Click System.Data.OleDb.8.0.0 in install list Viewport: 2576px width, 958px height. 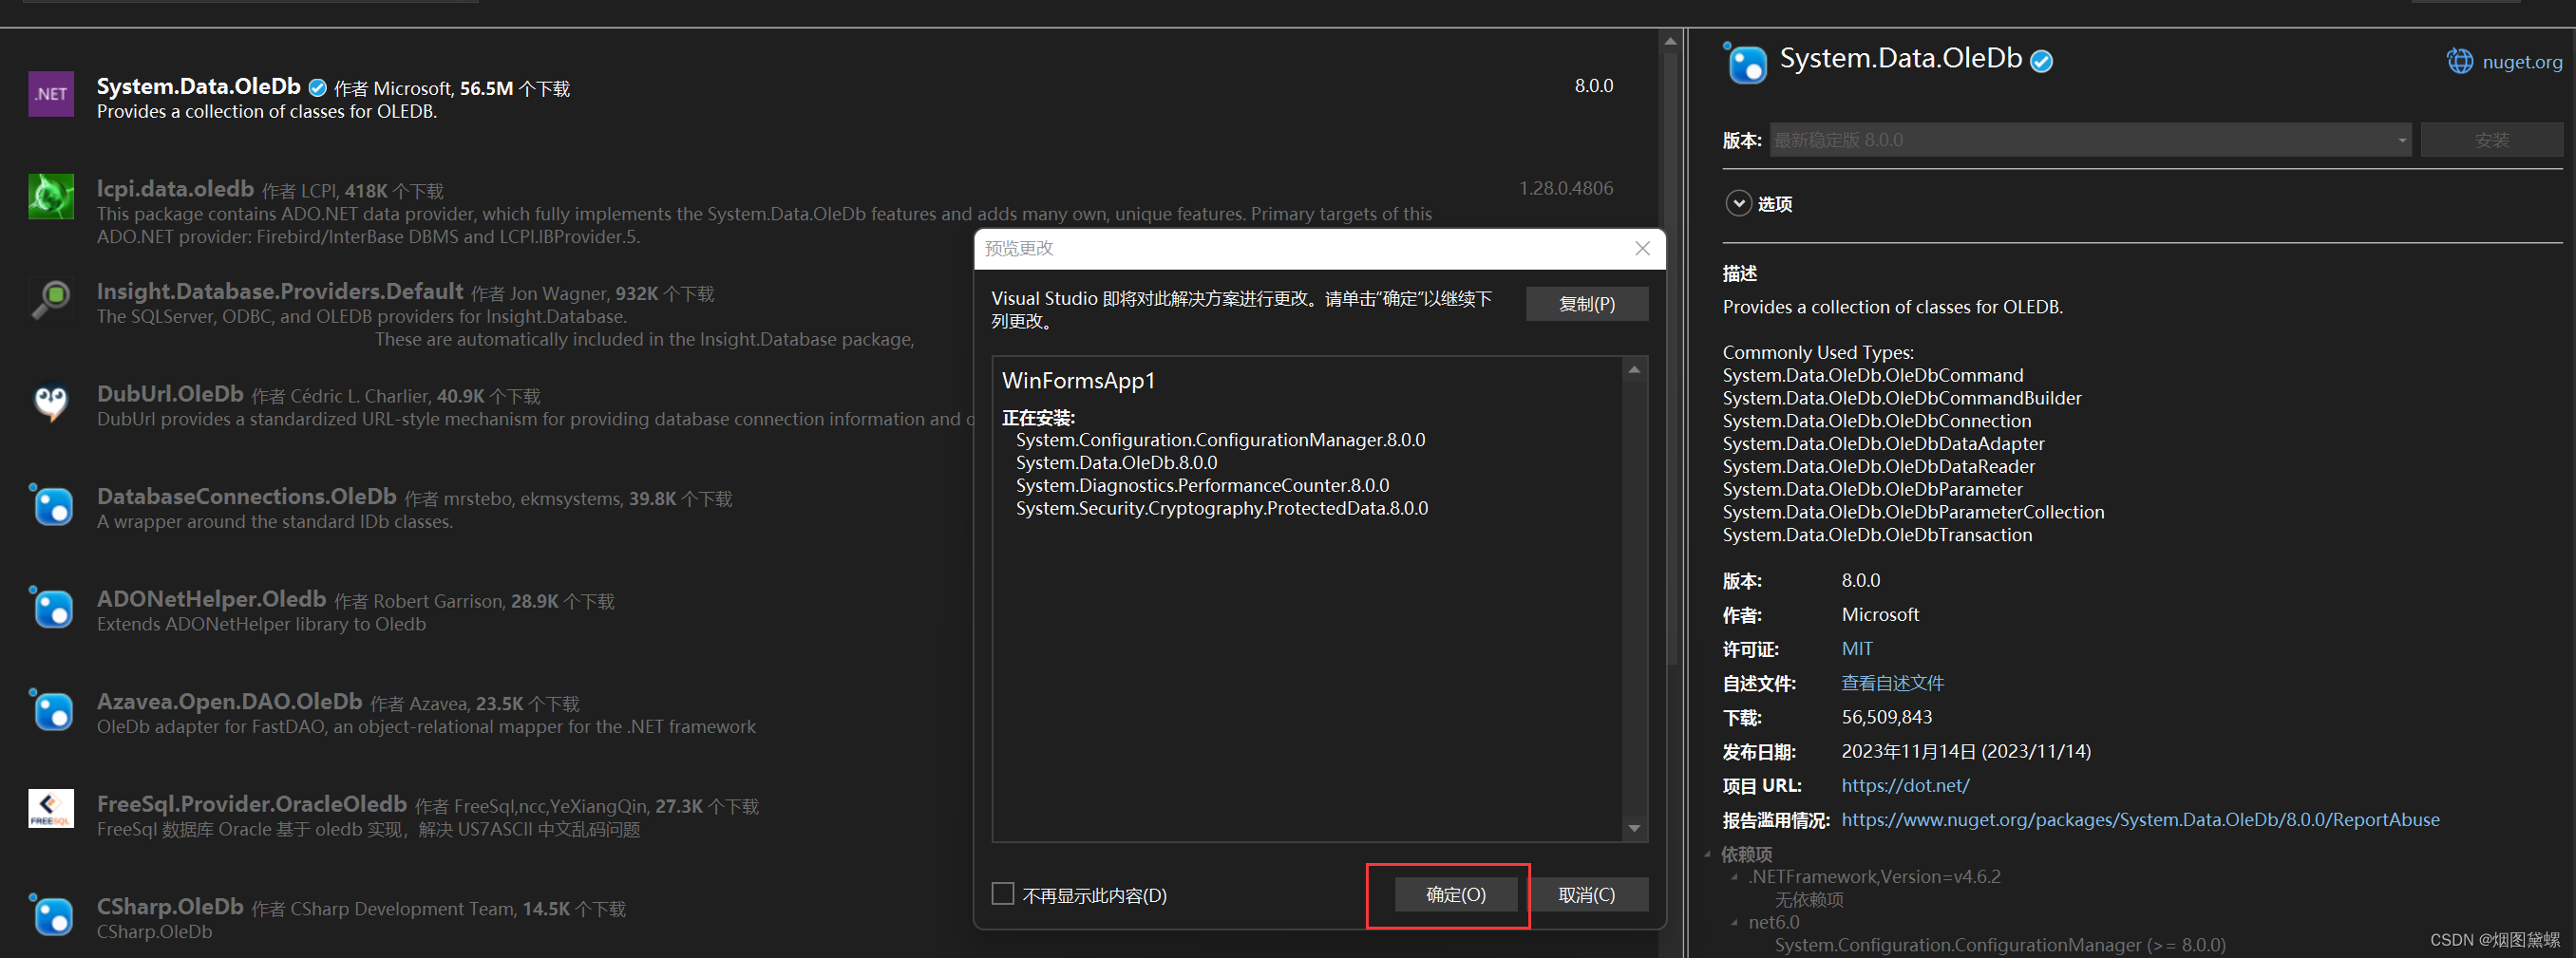pyautogui.click(x=1116, y=462)
